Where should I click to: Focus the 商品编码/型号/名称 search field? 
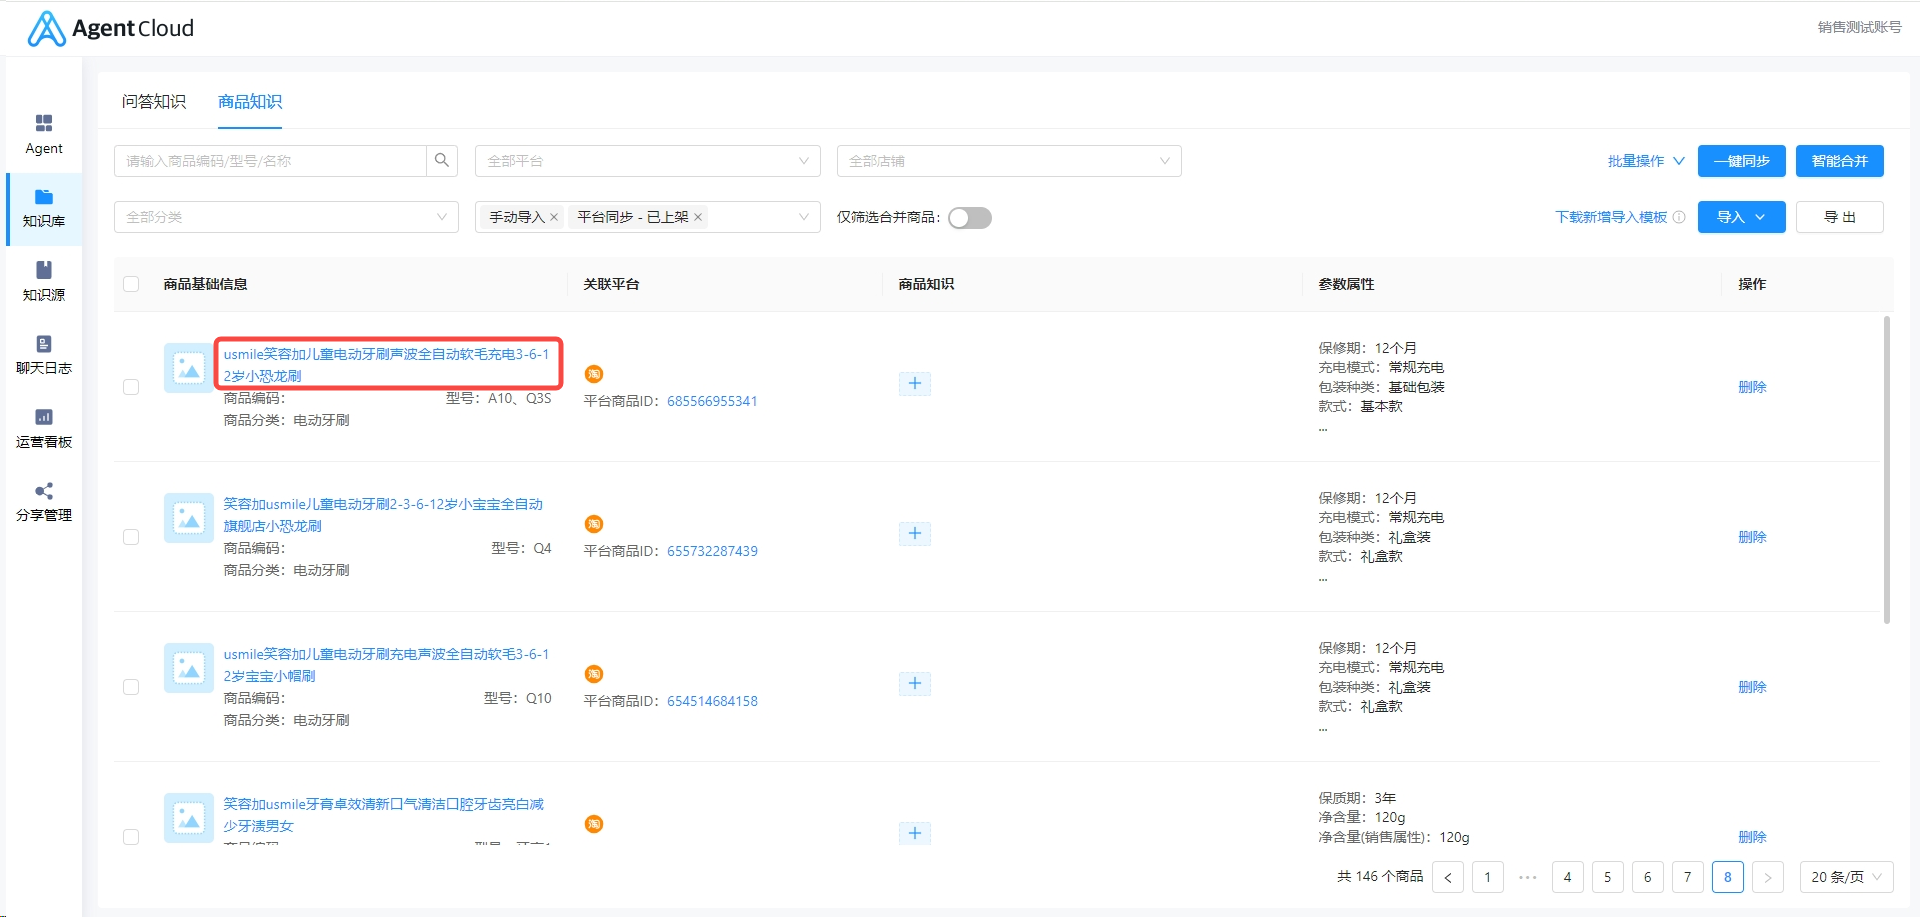click(270, 161)
